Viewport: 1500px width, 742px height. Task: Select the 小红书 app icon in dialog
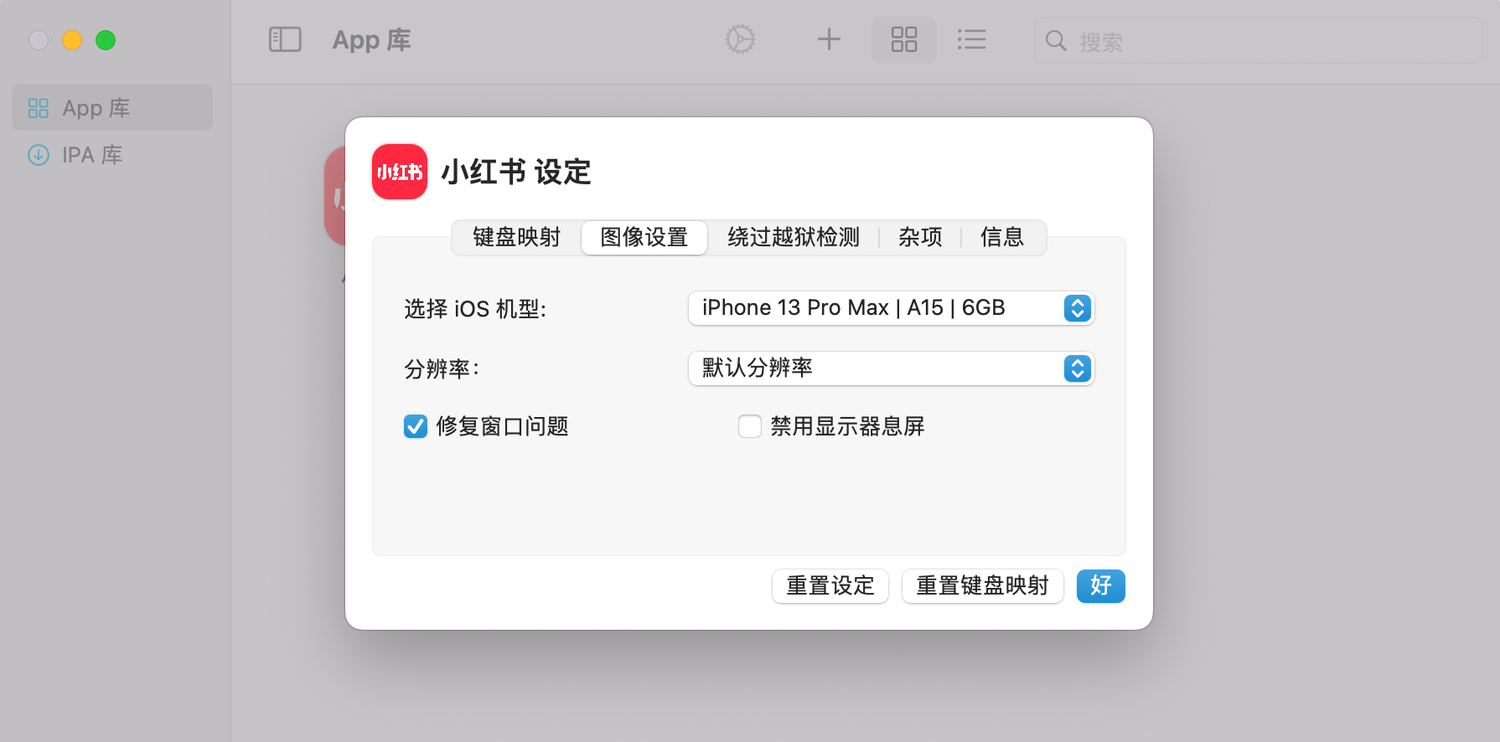pyautogui.click(x=400, y=172)
